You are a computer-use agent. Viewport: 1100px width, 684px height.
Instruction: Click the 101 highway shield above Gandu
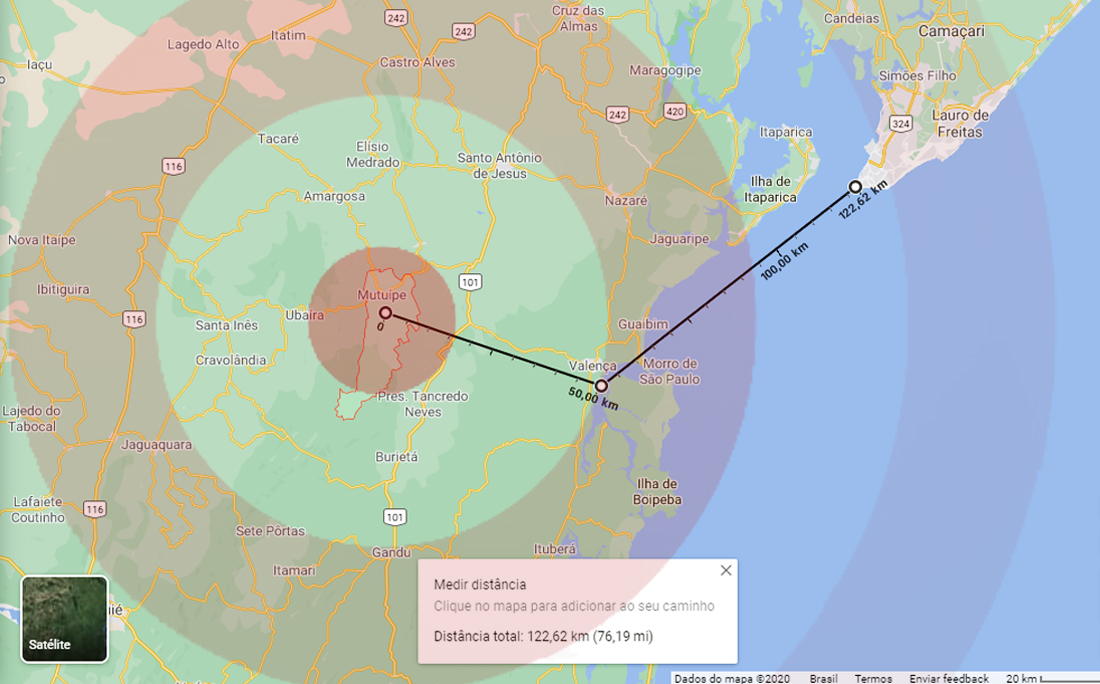395,517
